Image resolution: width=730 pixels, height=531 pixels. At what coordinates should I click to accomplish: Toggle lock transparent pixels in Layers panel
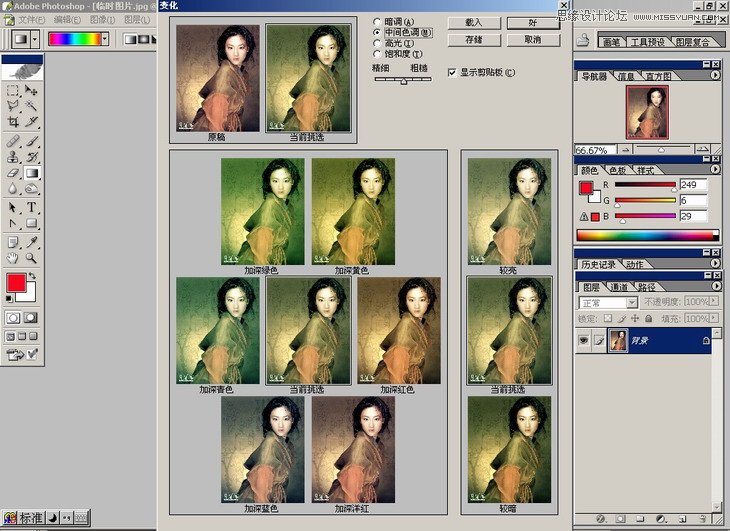(608, 318)
